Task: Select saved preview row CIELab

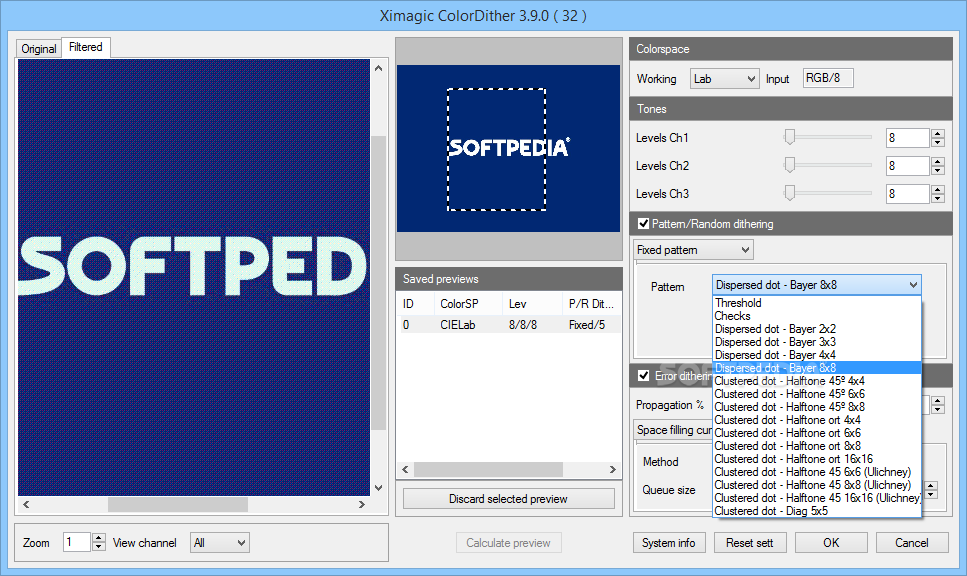Action: 509,325
